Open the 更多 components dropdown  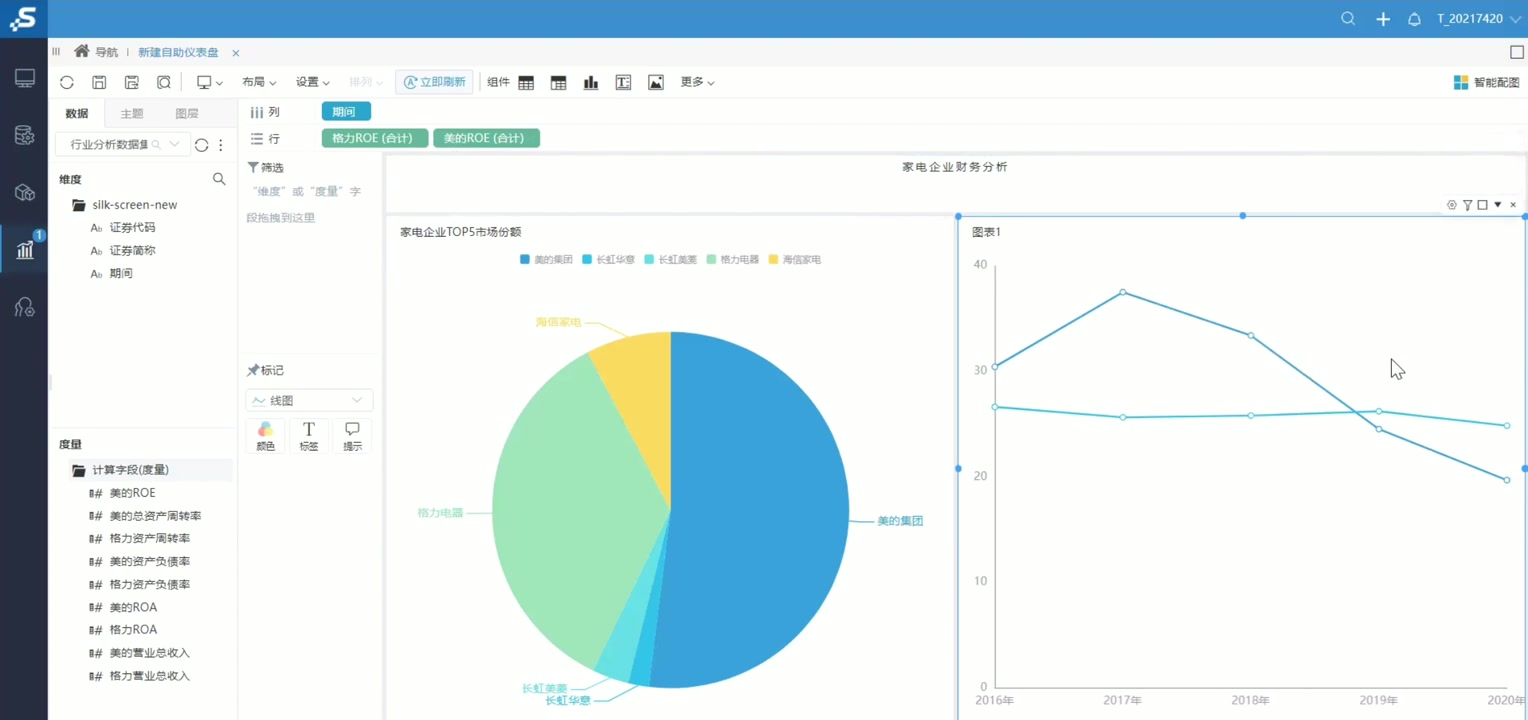pos(697,82)
